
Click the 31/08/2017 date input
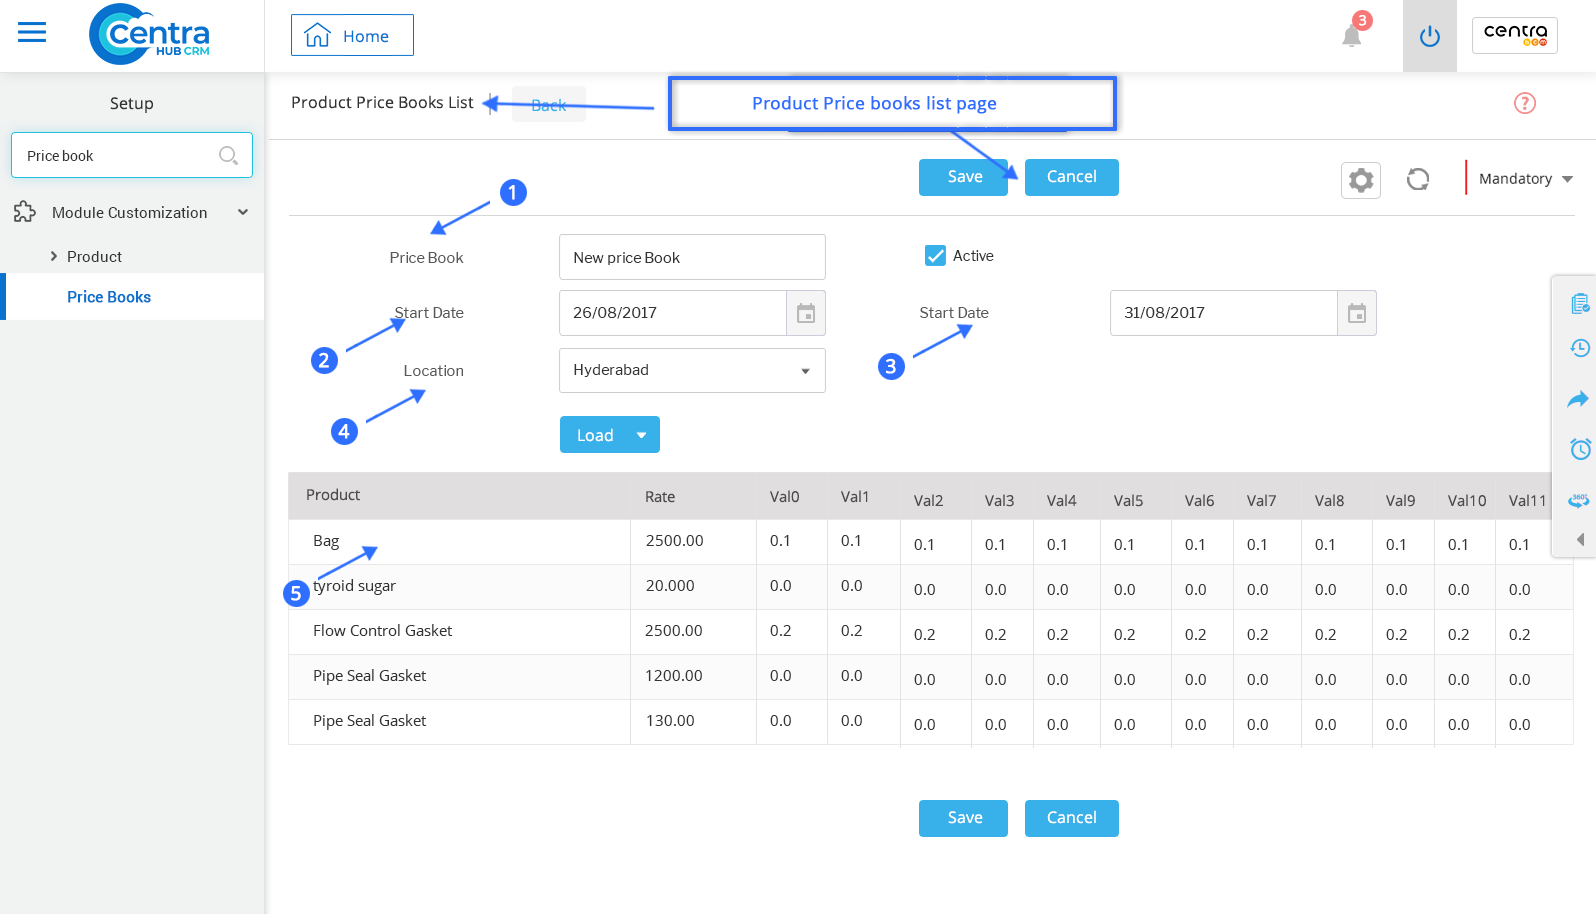pyautogui.click(x=1224, y=313)
